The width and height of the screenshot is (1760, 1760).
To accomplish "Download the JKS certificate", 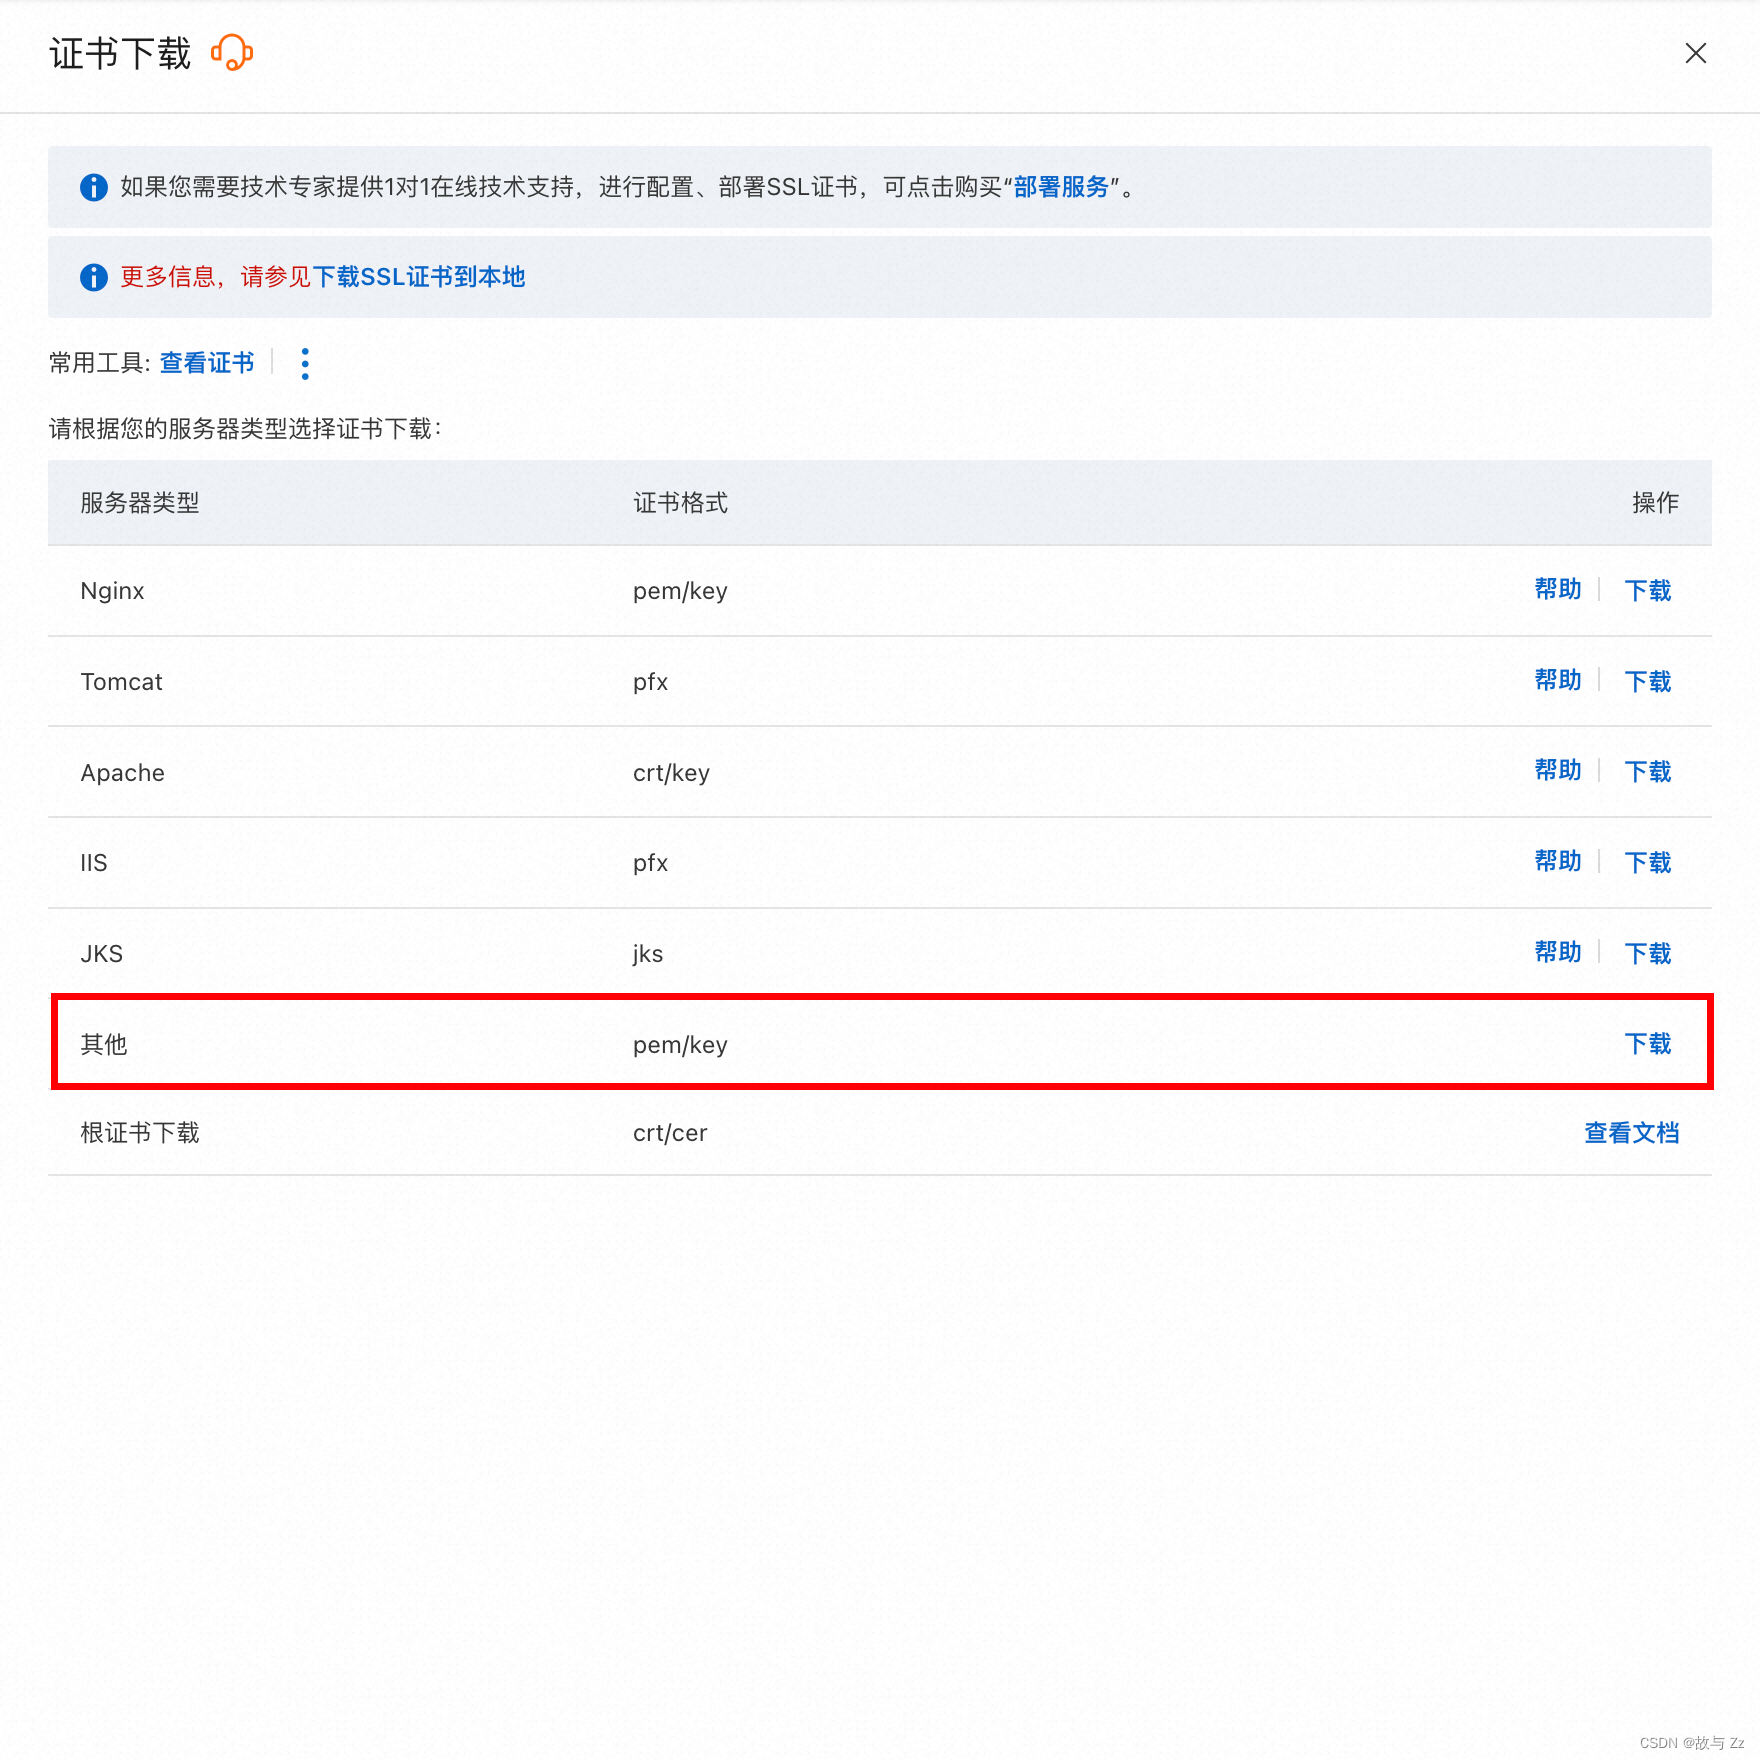I will (1648, 953).
